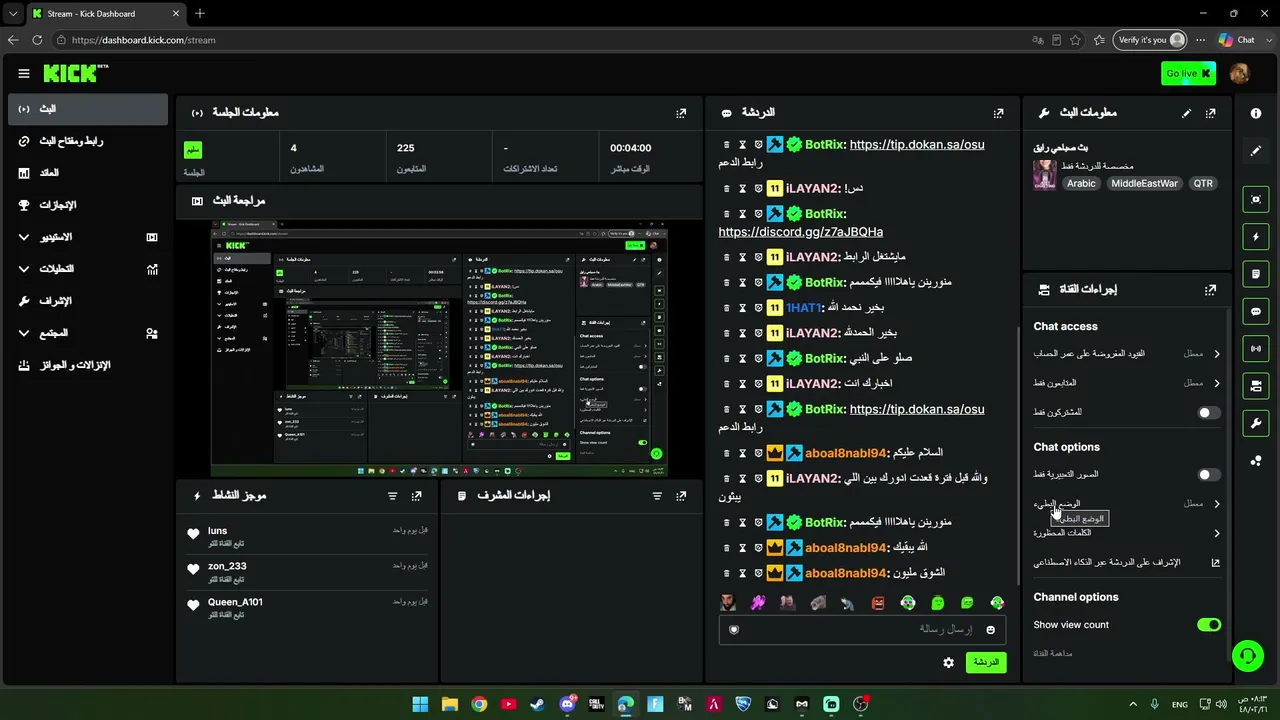
Task: Click the info icon in right rail
Action: (x=1256, y=113)
